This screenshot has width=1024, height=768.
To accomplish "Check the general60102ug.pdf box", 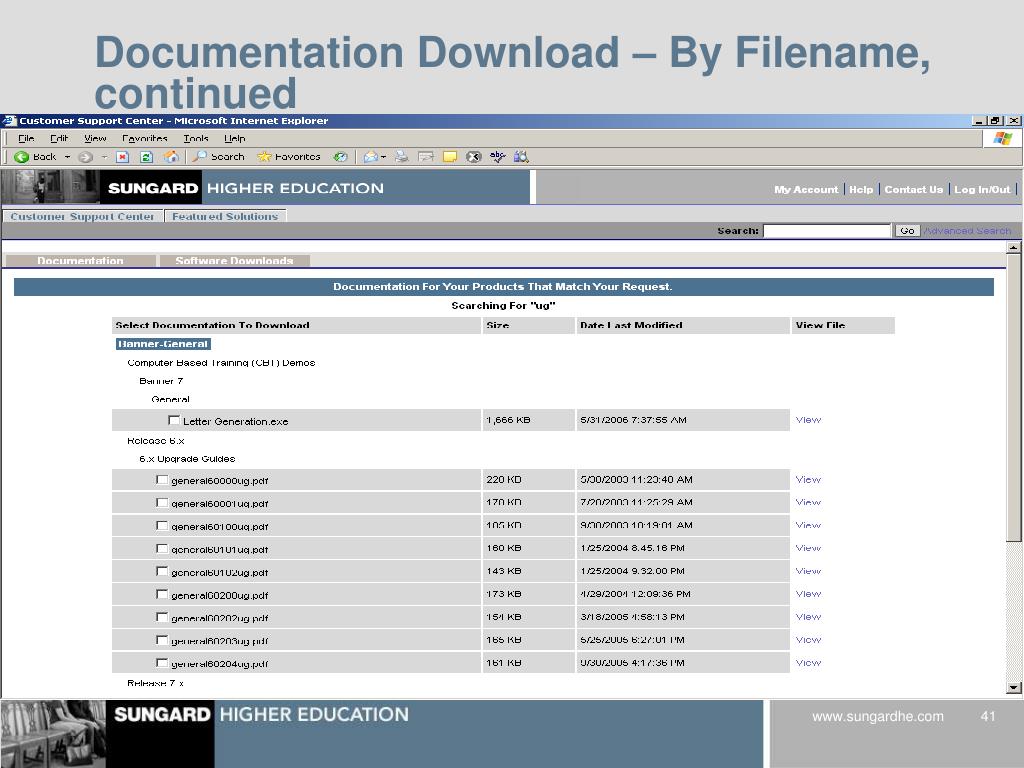I will (162, 571).
